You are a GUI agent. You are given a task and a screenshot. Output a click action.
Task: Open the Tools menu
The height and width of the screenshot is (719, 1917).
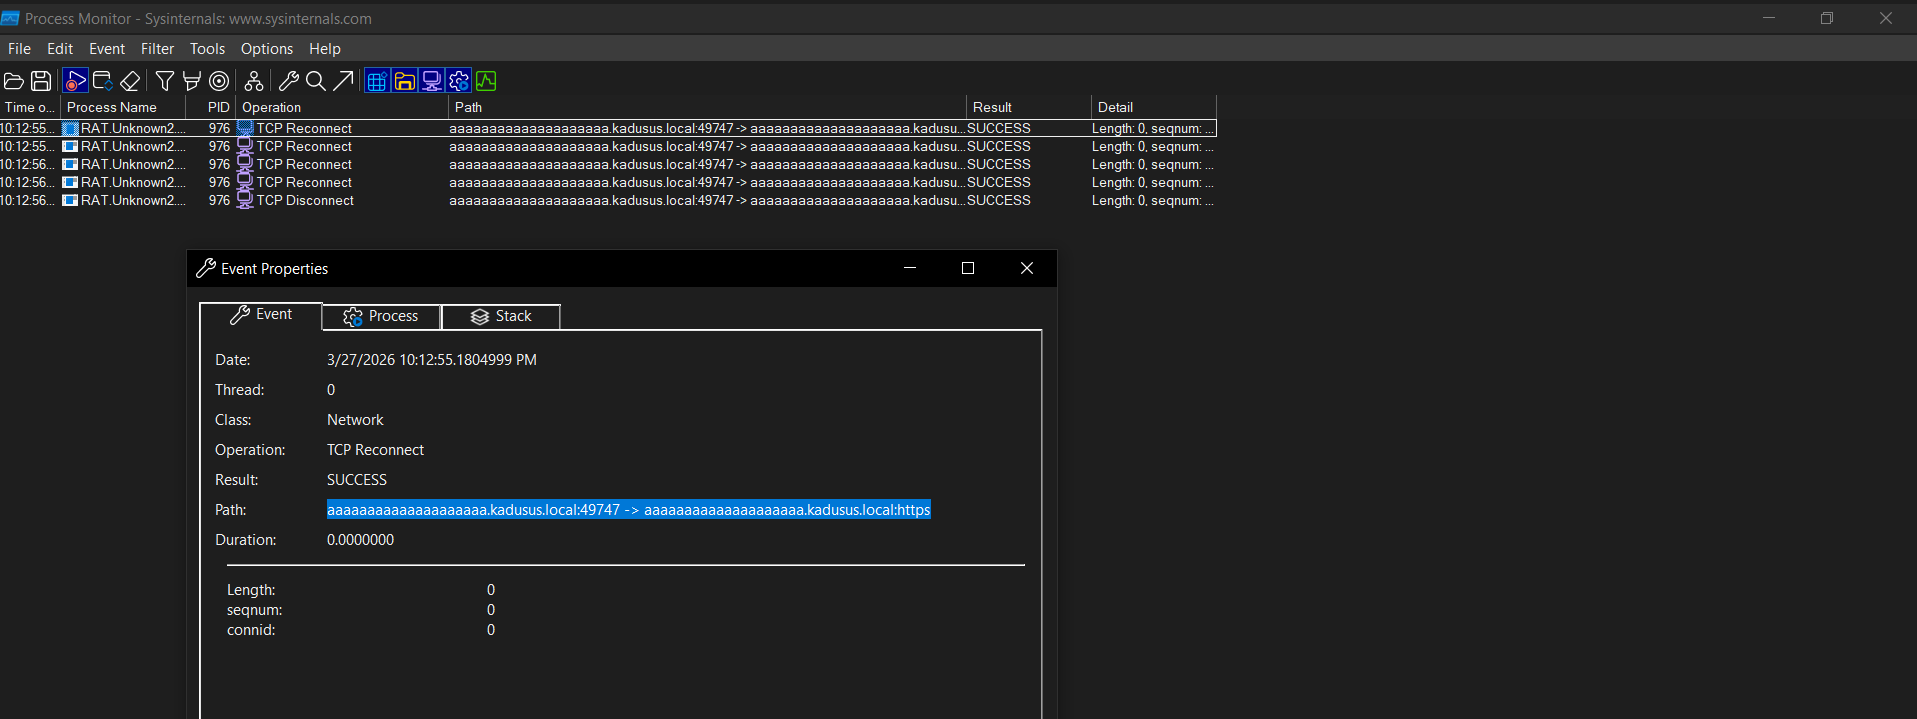pos(207,48)
